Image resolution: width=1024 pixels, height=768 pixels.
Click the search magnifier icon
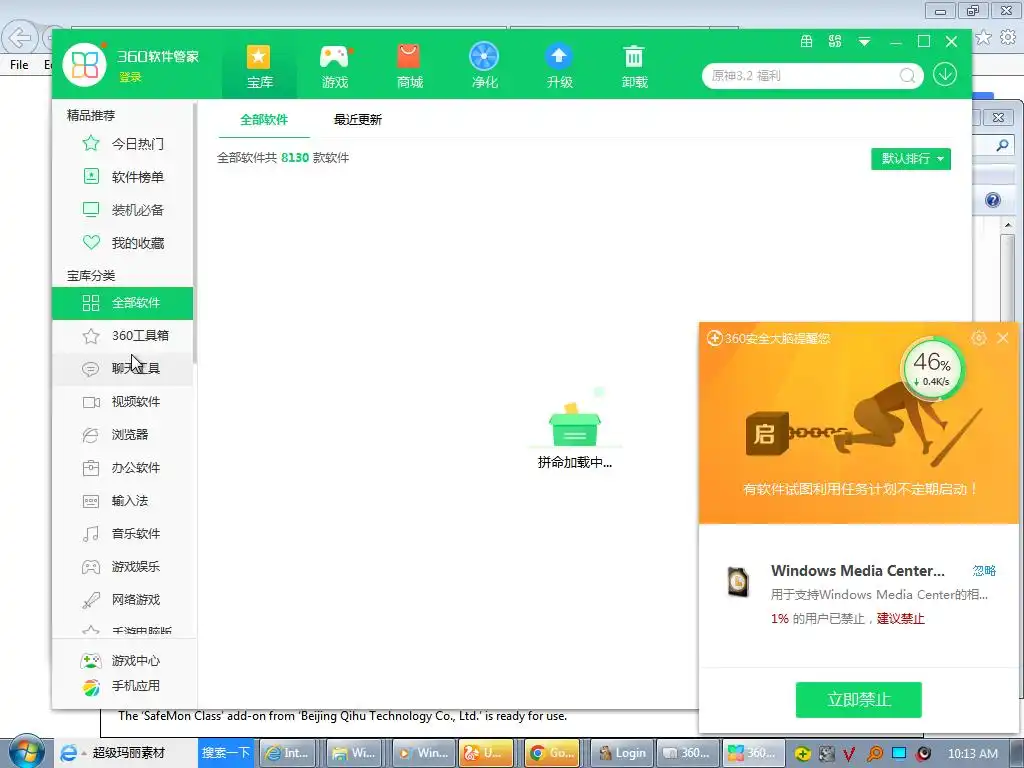point(907,76)
